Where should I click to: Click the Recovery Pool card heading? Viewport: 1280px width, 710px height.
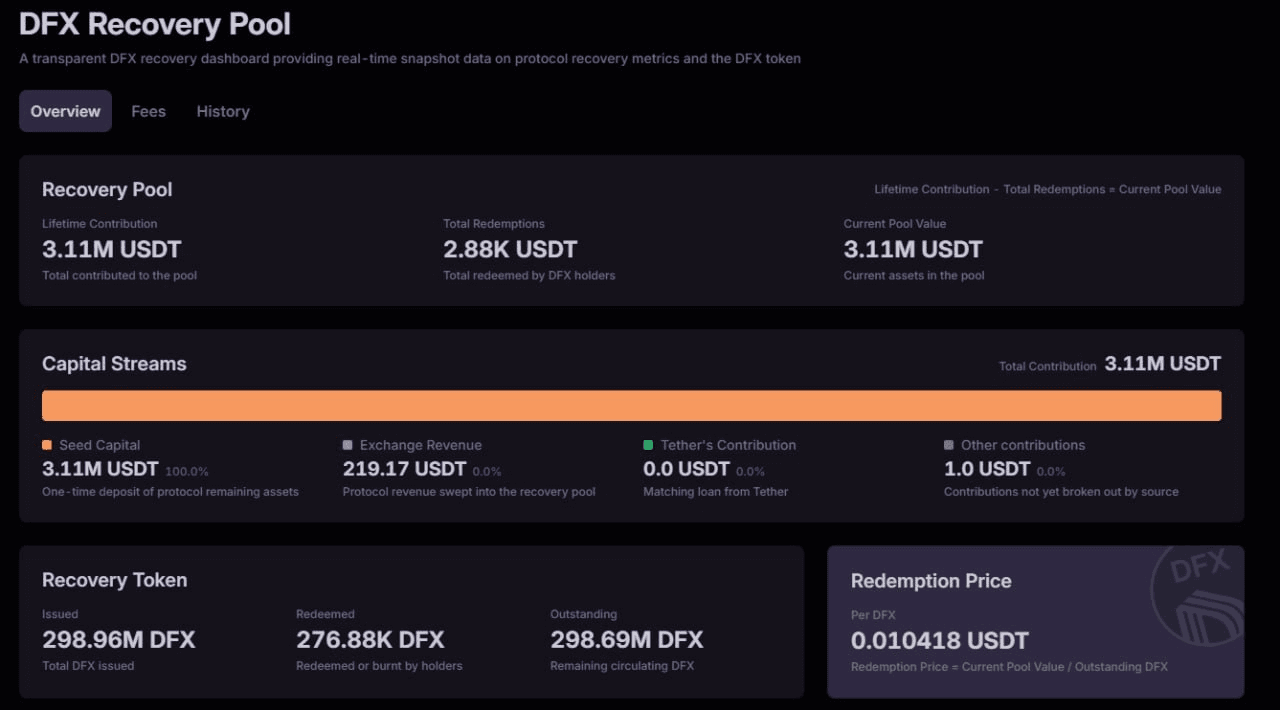point(107,189)
